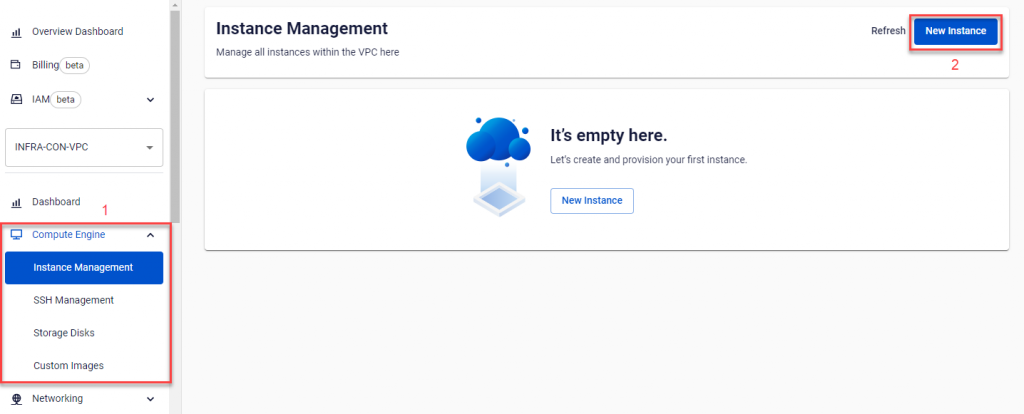Open the Overview Dashboard link
This screenshot has height=414, width=1024.
[77, 32]
